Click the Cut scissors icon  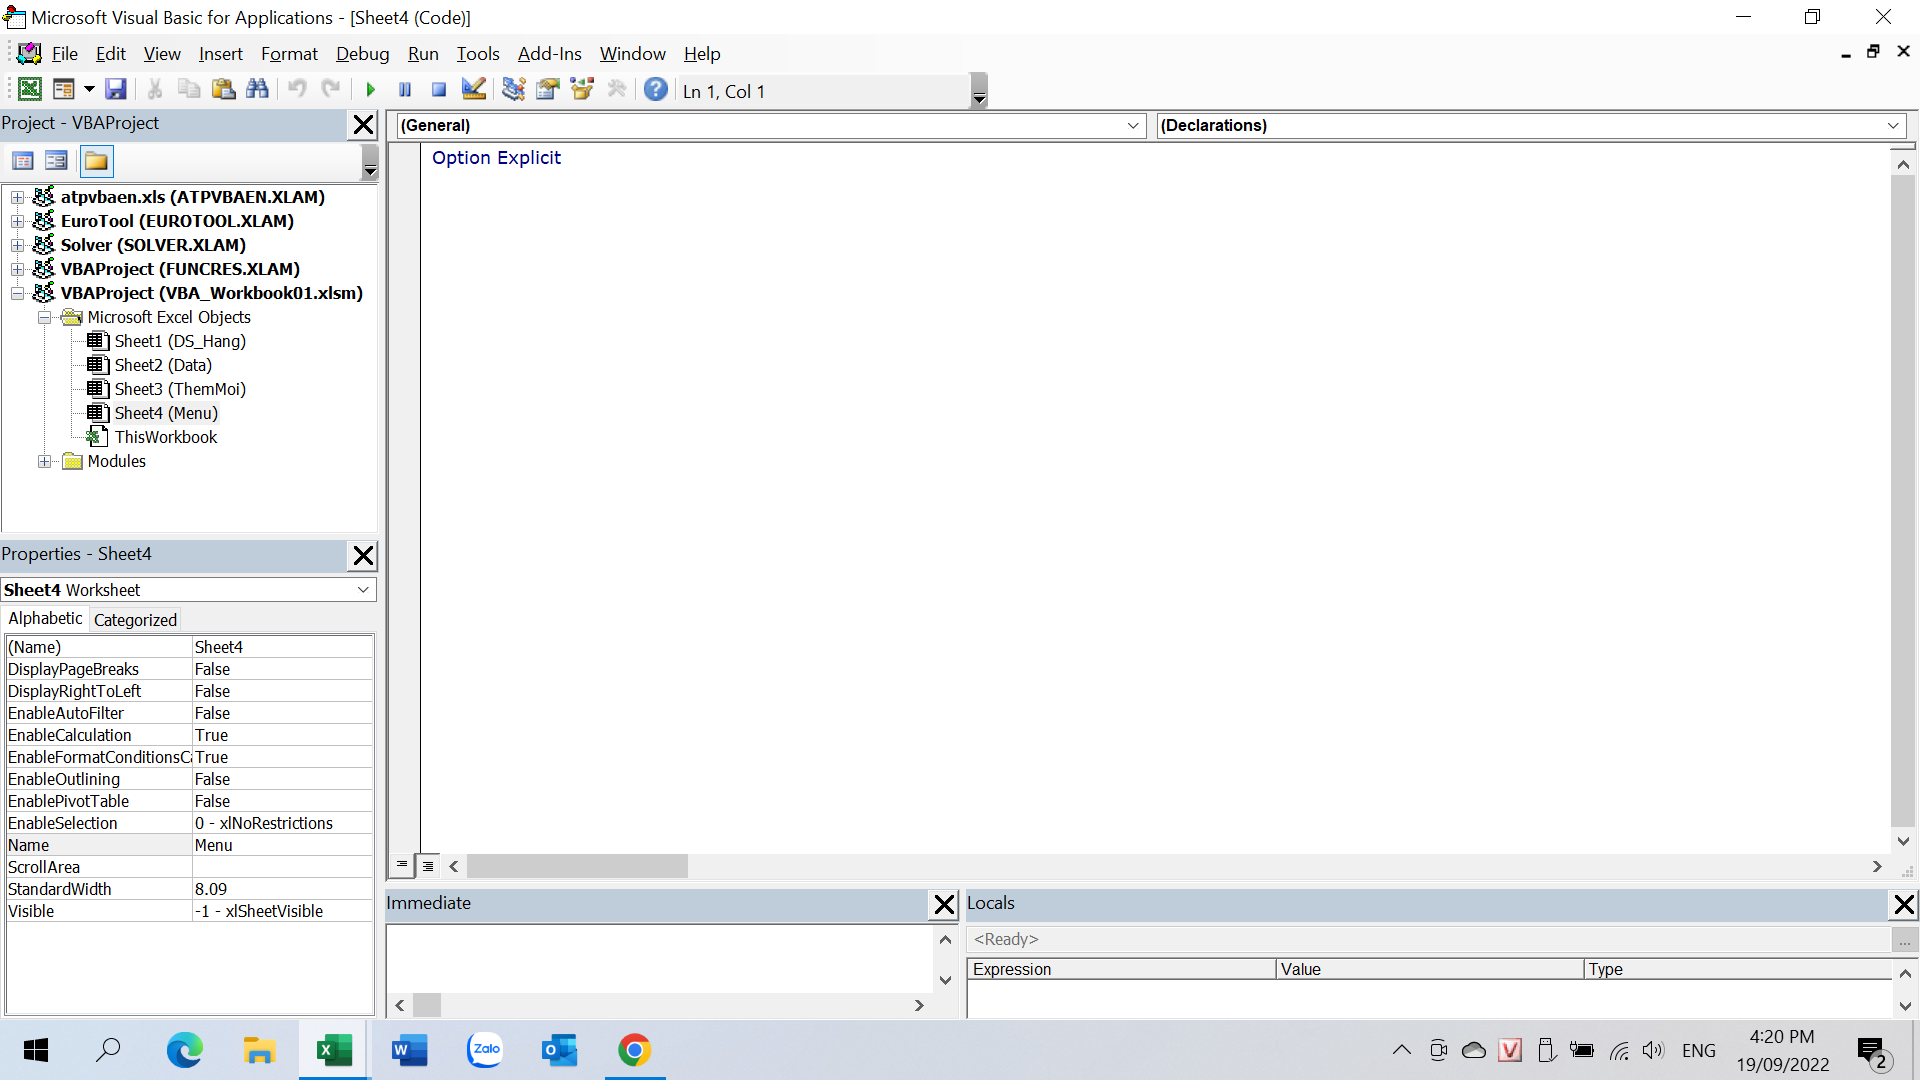[x=155, y=90]
